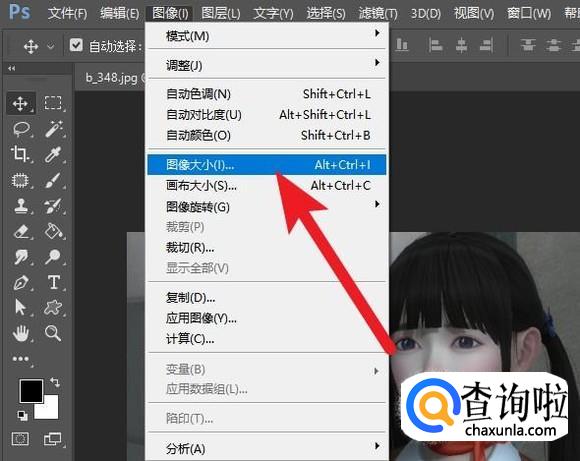Expand the 模式(M) submenu
Screen dimensions: 580x461
point(266,36)
